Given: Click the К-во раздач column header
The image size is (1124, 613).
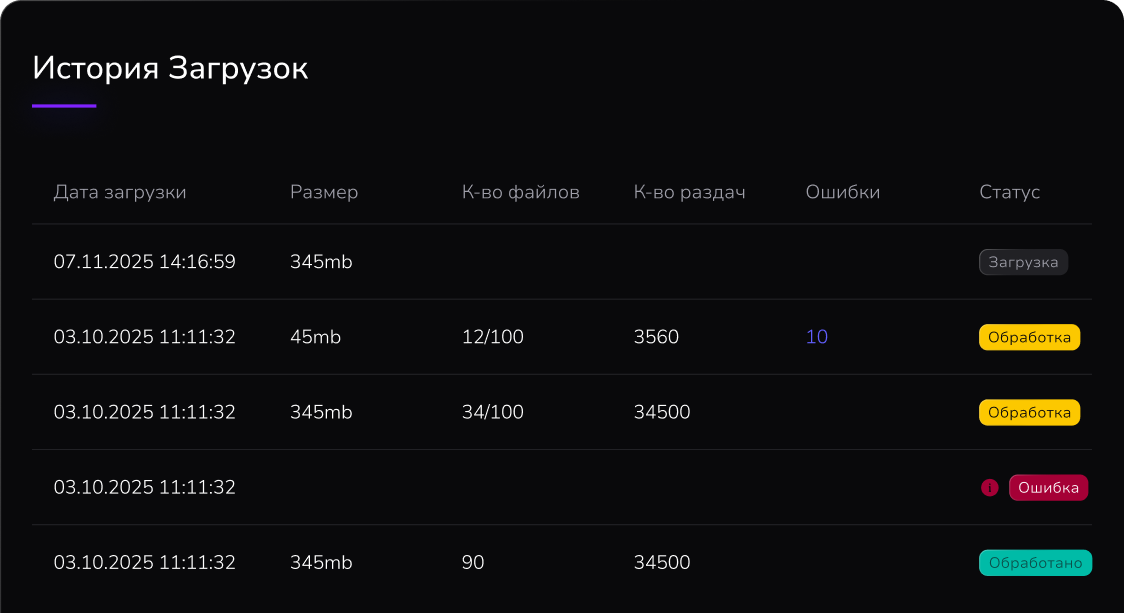Looking at the screenshot, I should click(690, 192).
